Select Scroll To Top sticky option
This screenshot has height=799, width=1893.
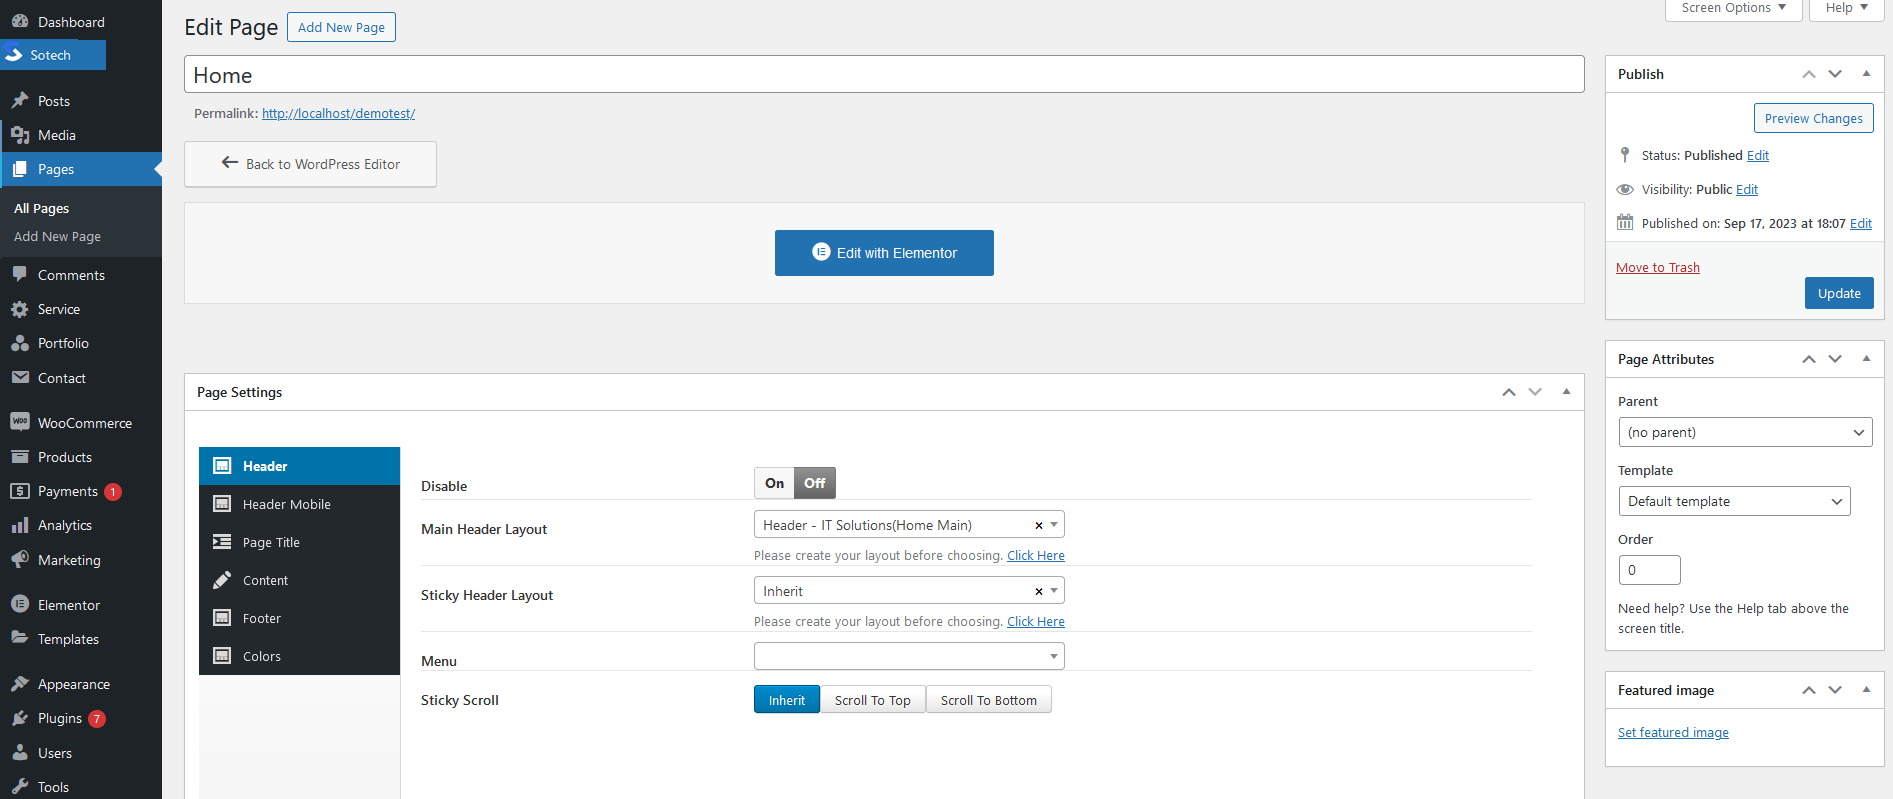[872, 700]
